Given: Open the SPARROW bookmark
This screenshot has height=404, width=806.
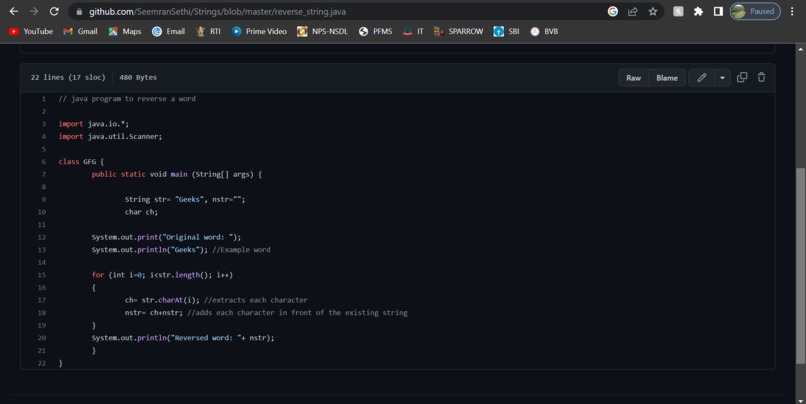Looking at the screenshot, I should coord(459,31).
